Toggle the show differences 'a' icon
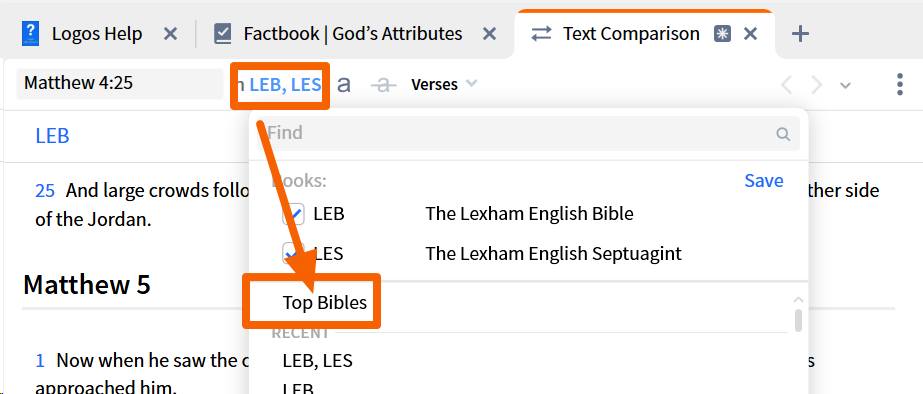The width and height of the screenshot is (923, 394). click(344, 84)
